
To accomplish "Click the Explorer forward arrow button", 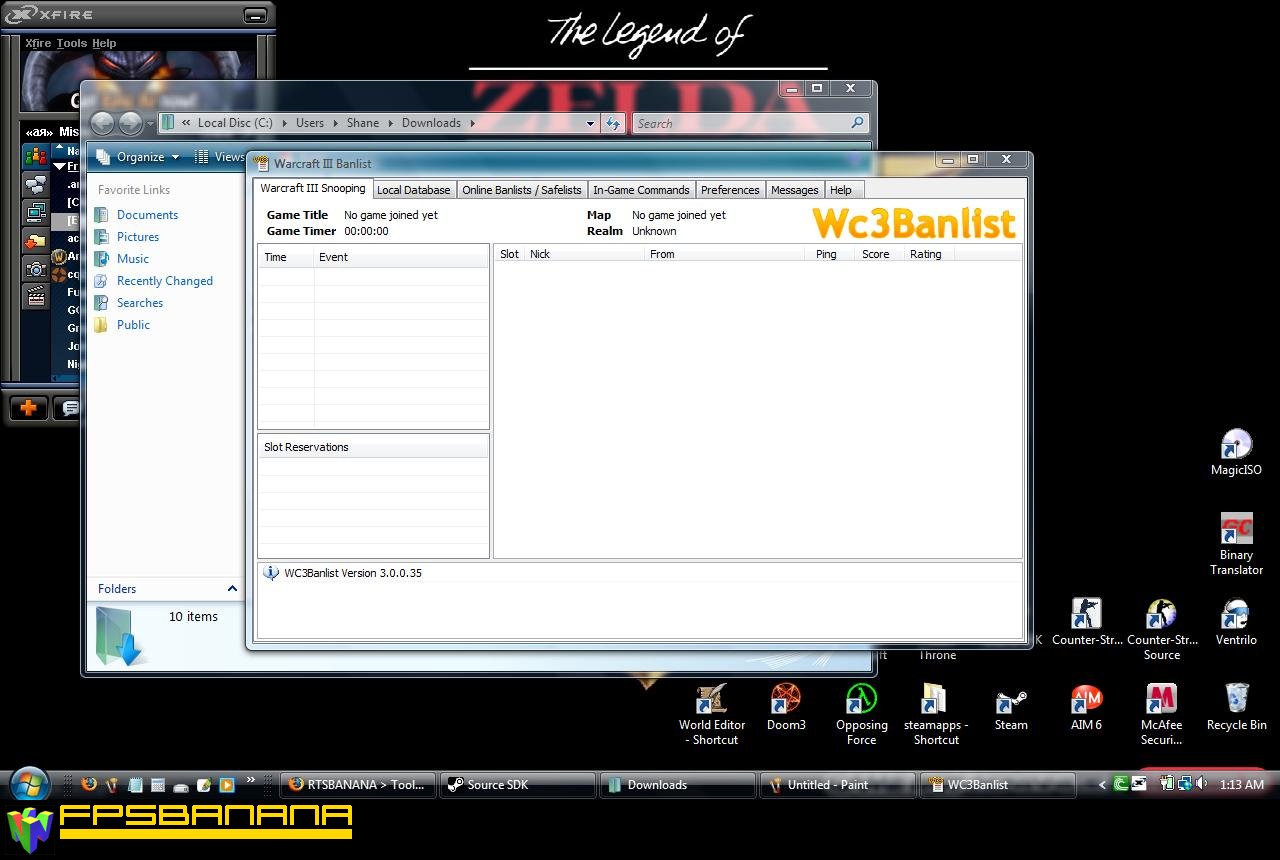I will (130, 123).
